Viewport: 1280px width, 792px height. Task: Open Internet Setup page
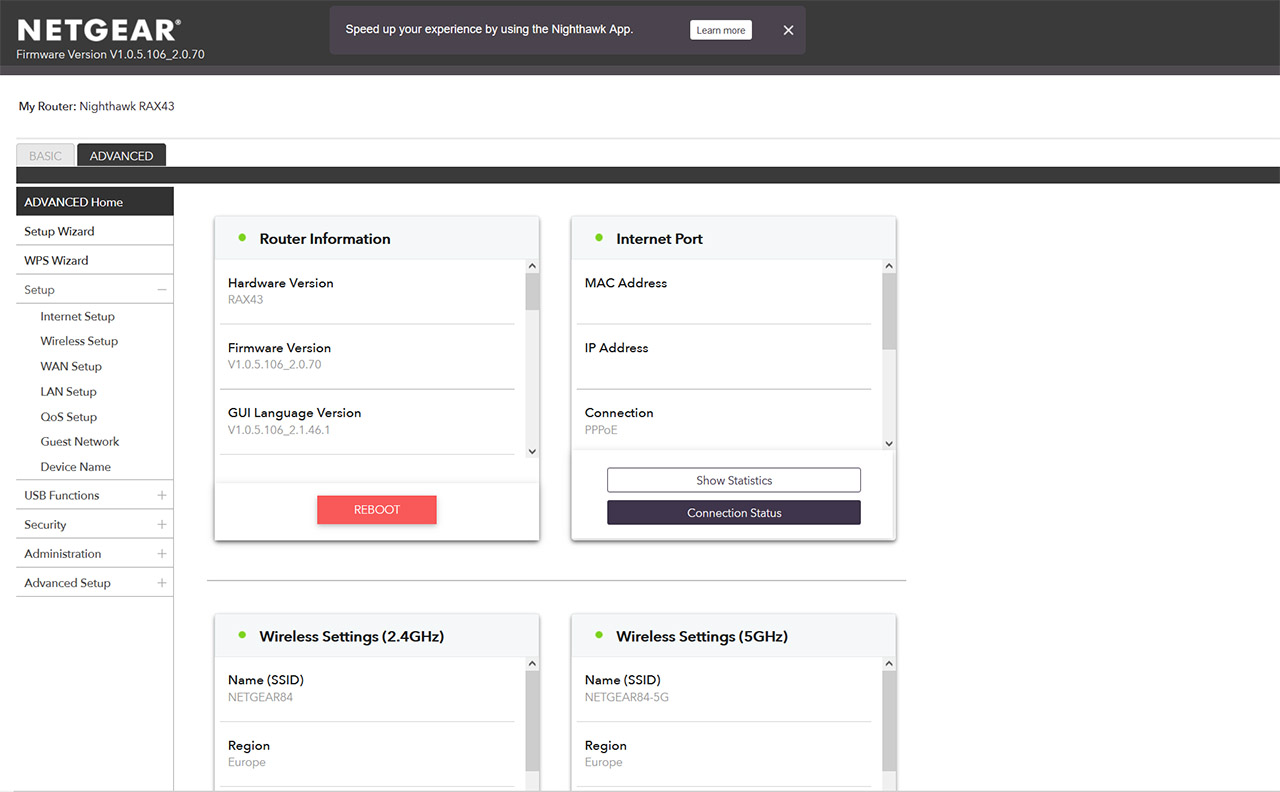[77, 316]
